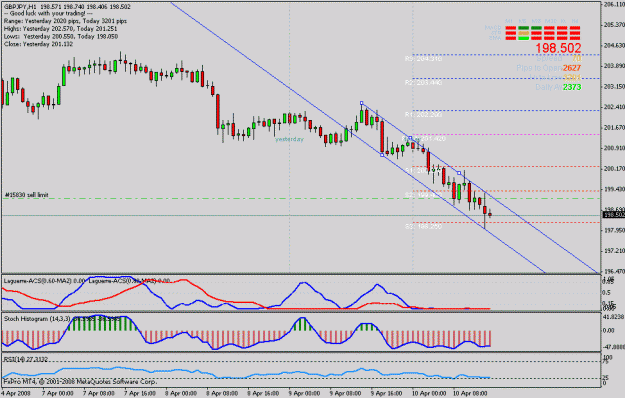Click the cyan 'yesterday' session label
This screenshot has height=398, width=625.
289,139
